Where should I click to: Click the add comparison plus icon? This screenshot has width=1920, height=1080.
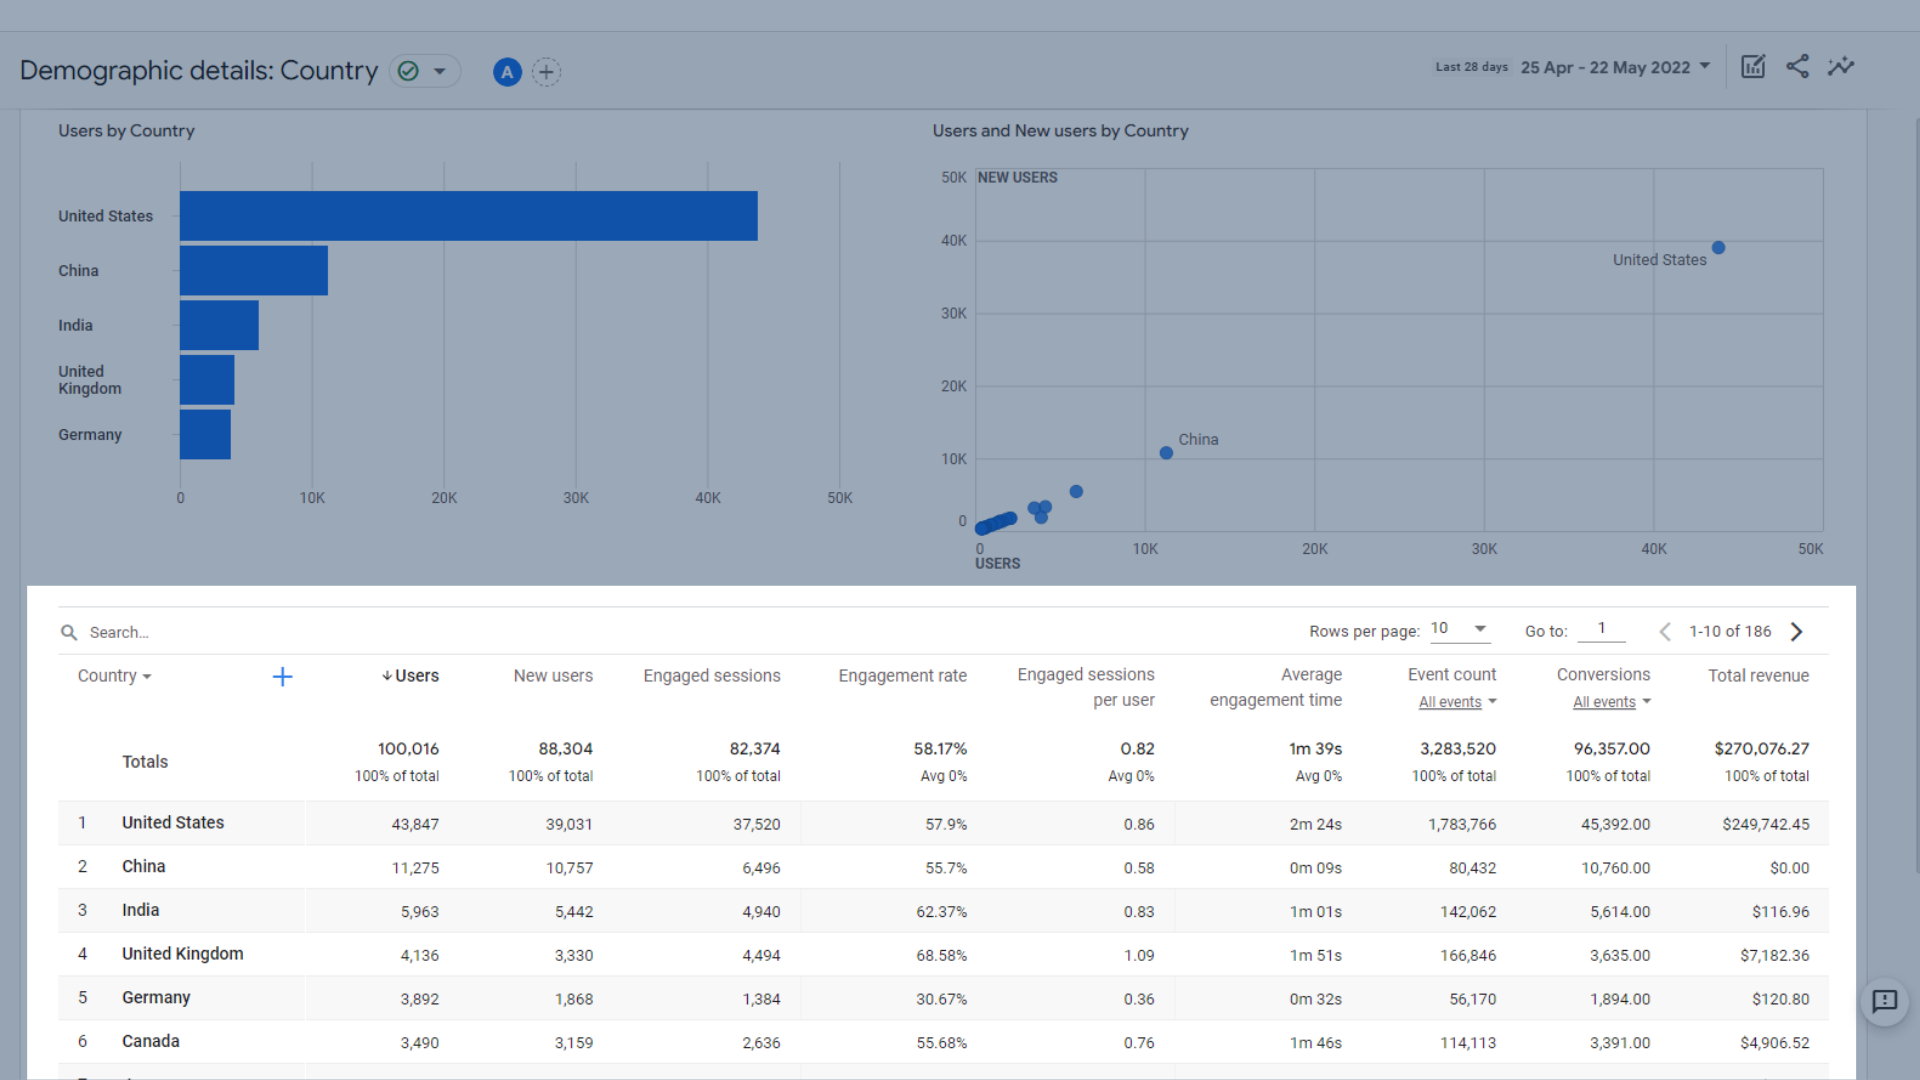pyautogui.click(x=546, y=71)
